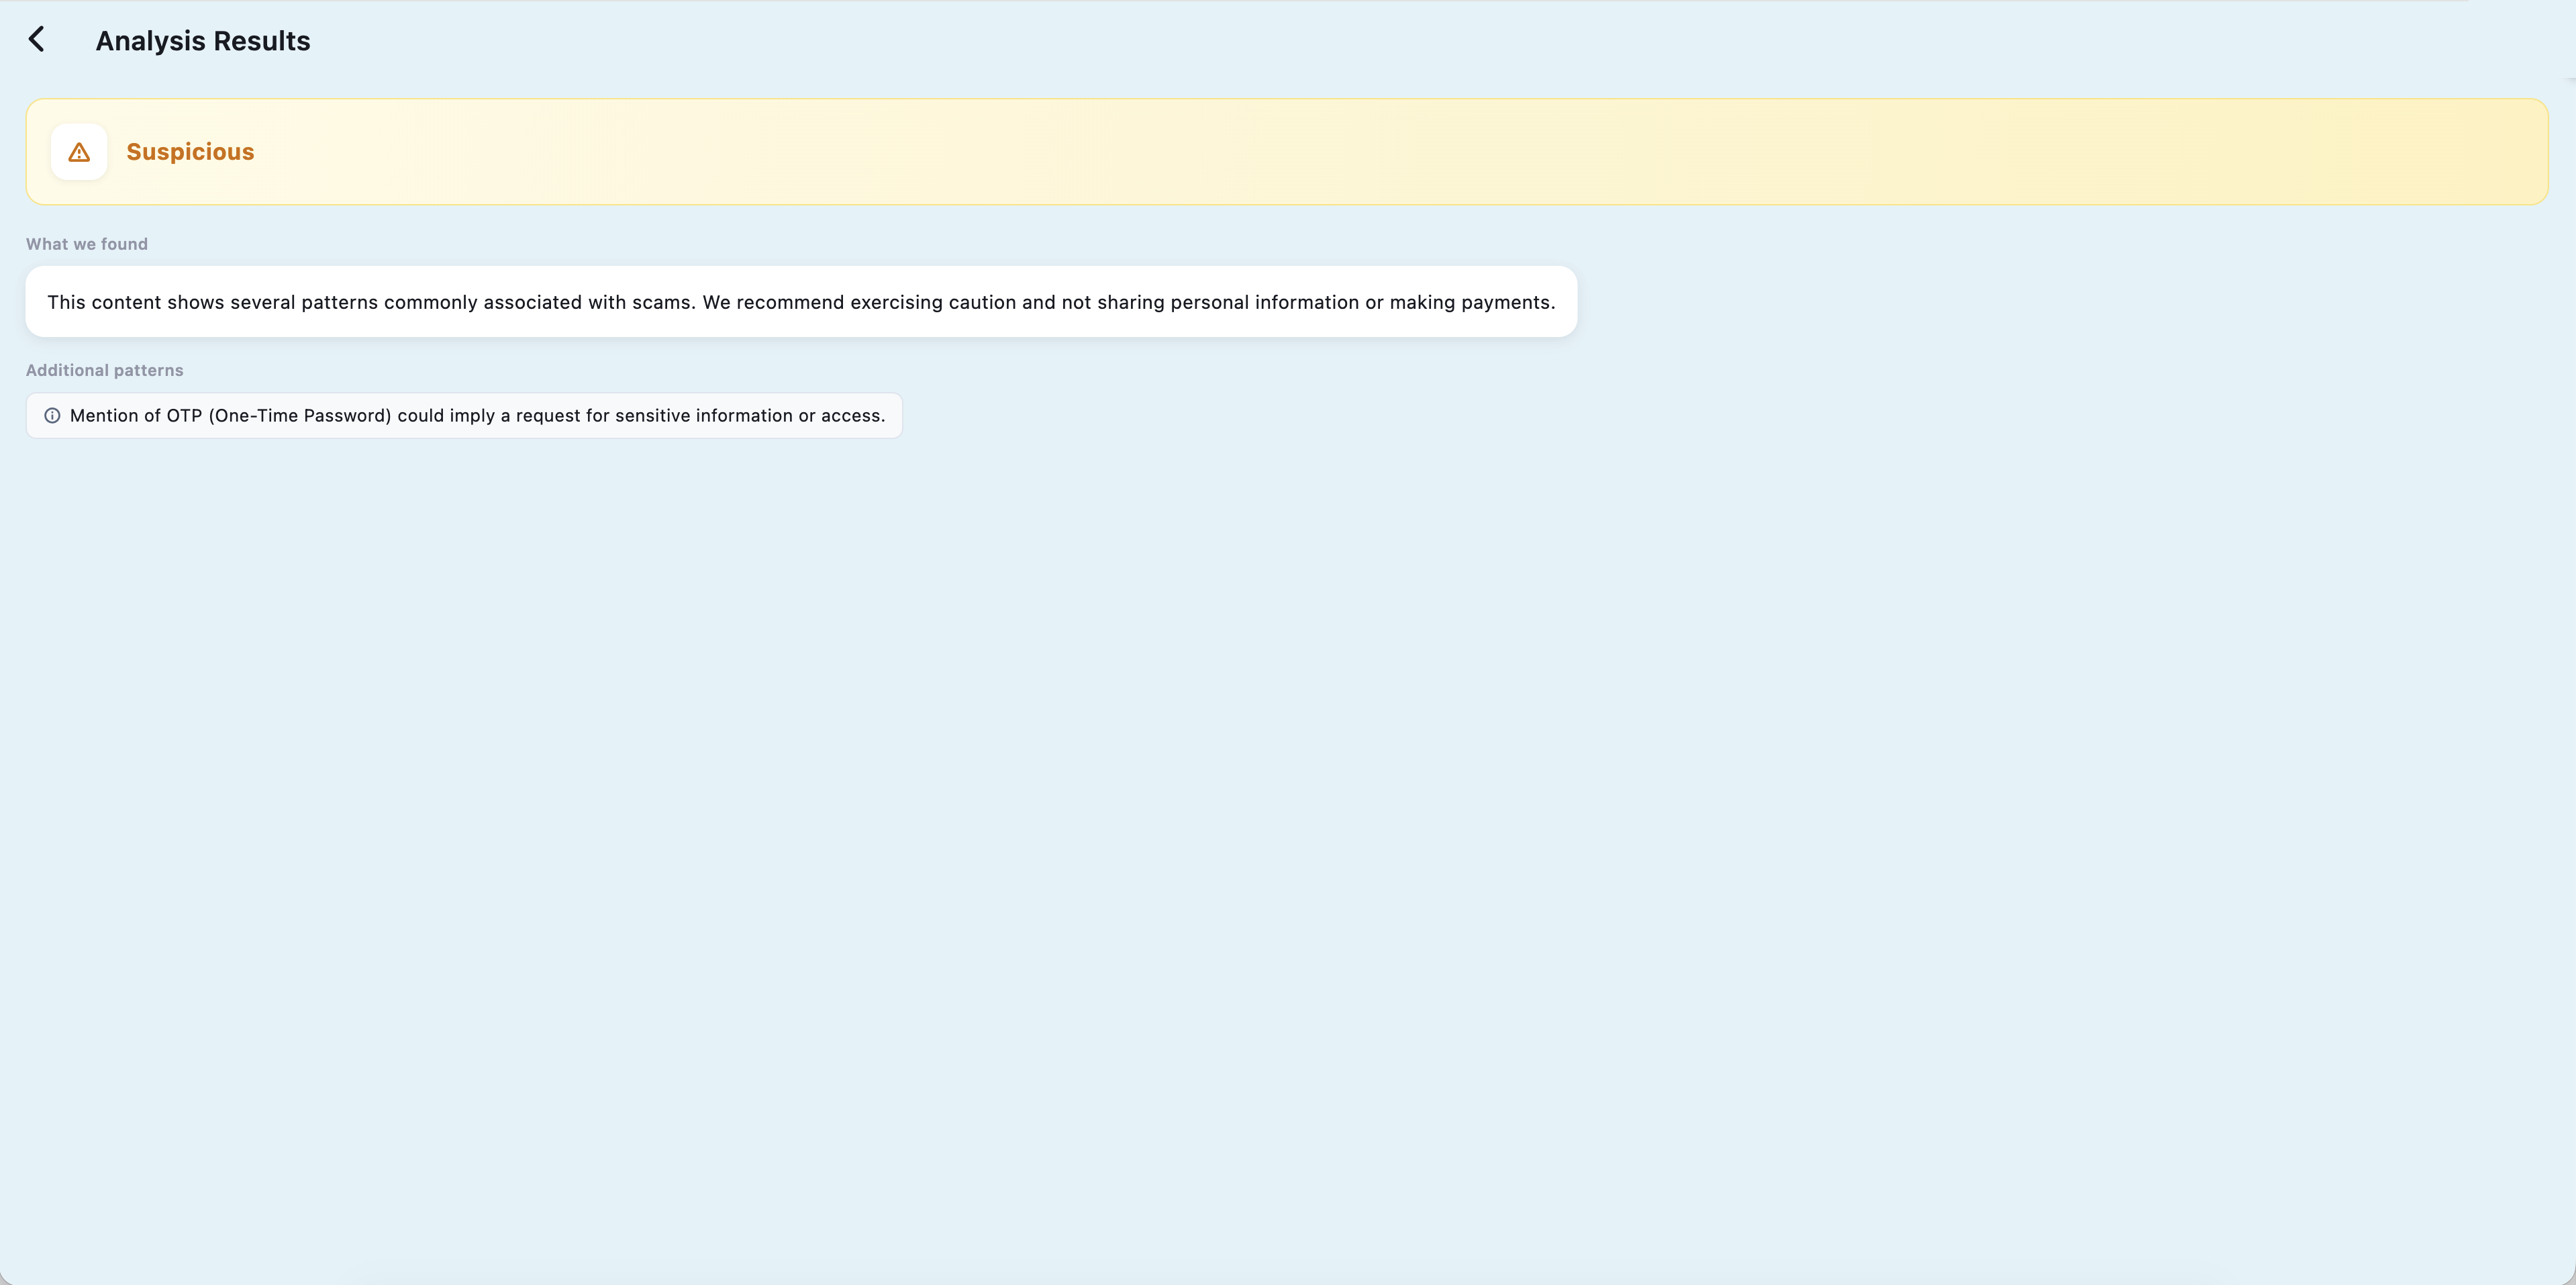Click the Suspicious warning triangle icon
The height and width of the screenshot is (1285, 2576).
79,152
